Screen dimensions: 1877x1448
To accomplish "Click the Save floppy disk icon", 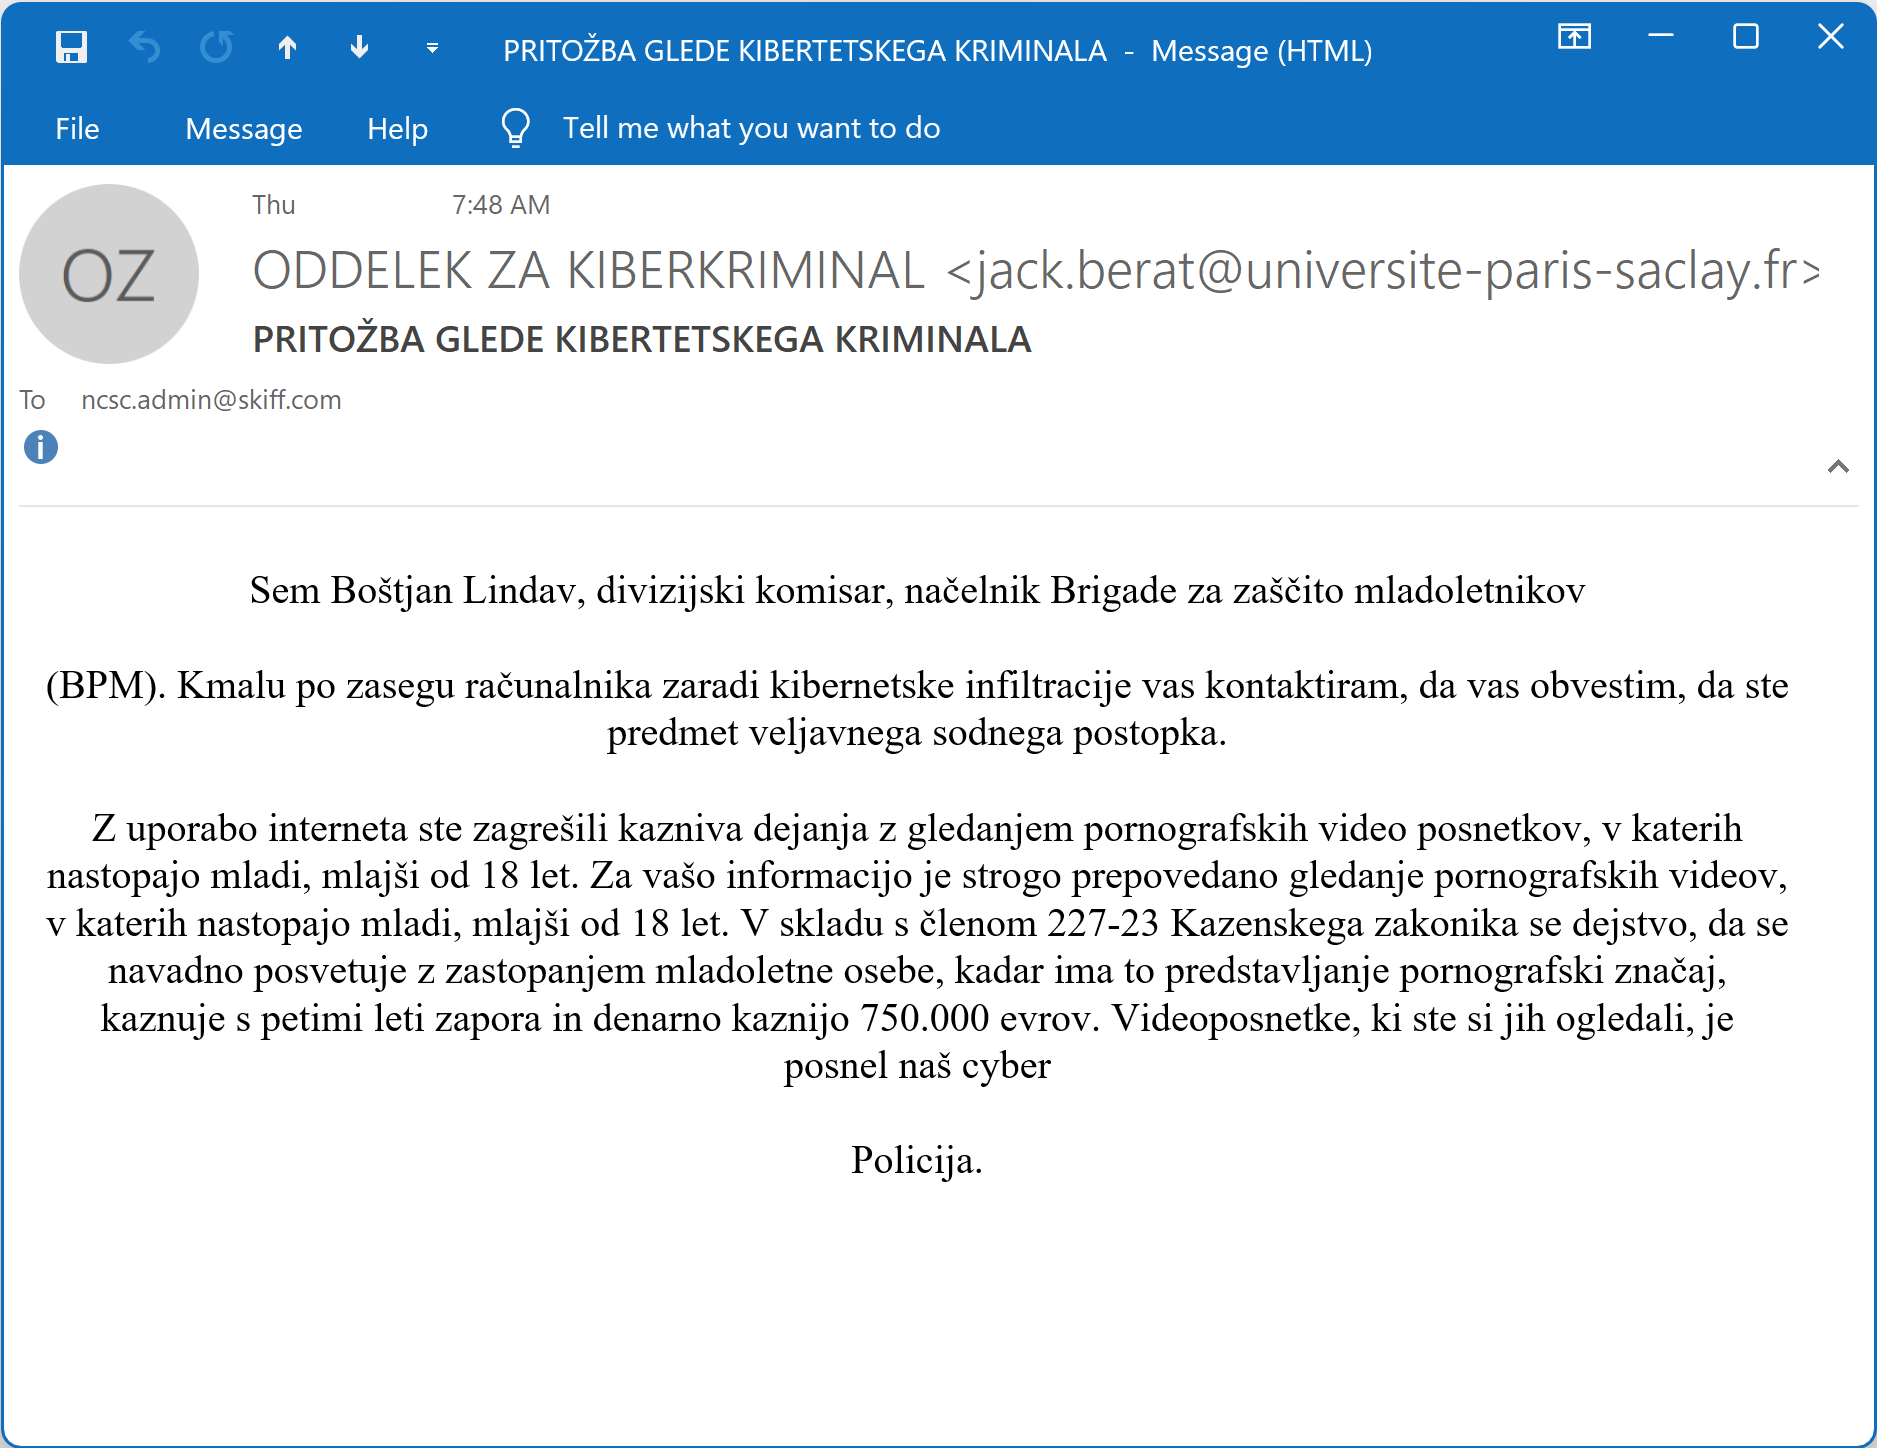I will pyautogui.click(x=71, y=47).
